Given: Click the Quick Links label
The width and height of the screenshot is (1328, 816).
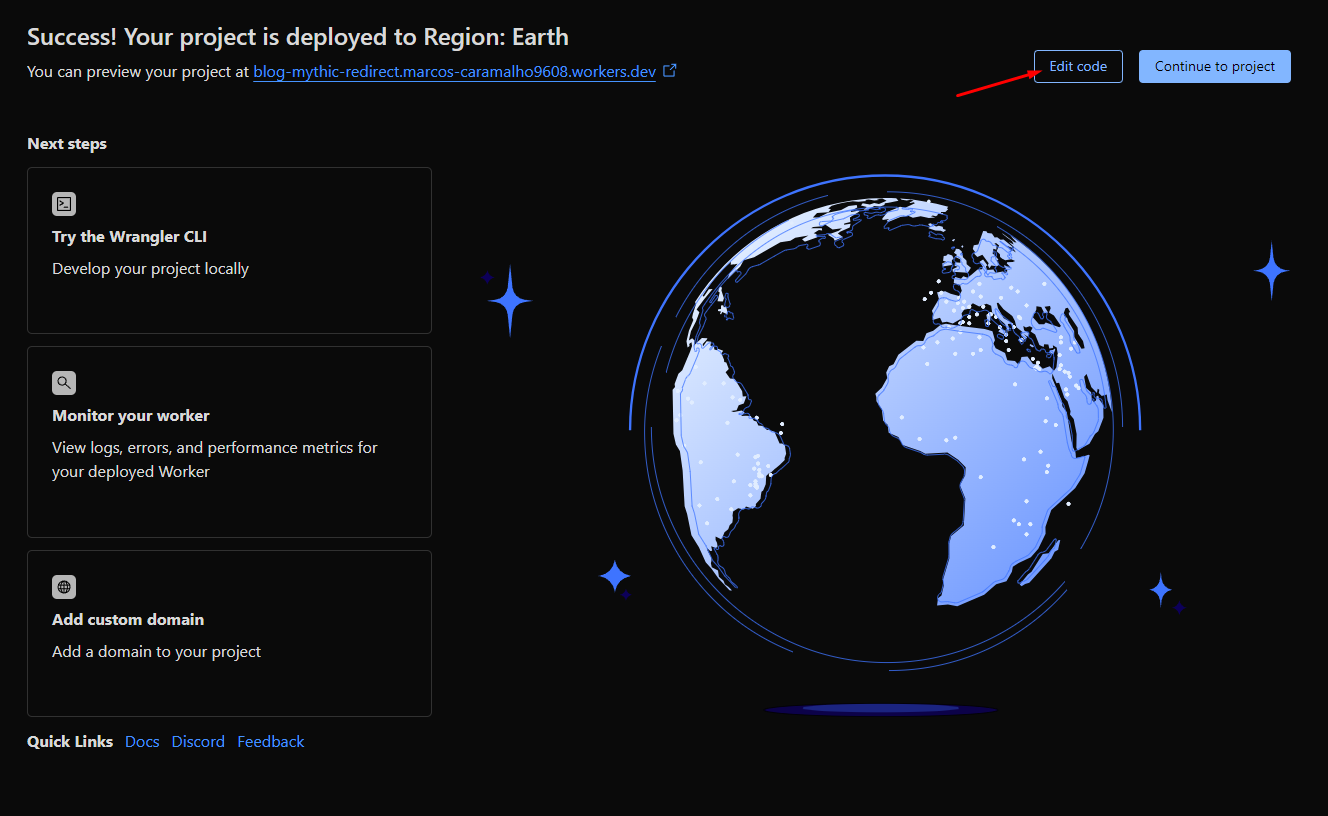Looking at the screenshot, I should coord(69,741).
